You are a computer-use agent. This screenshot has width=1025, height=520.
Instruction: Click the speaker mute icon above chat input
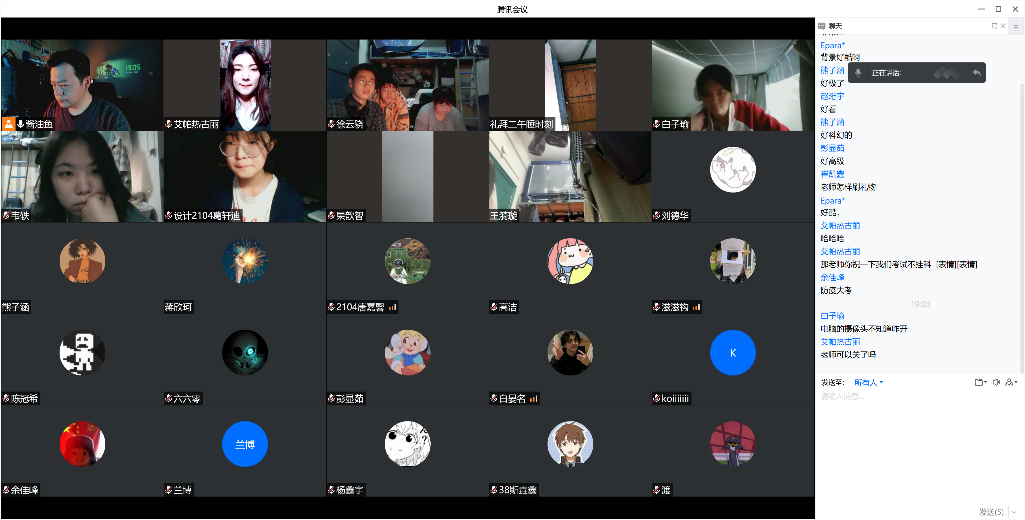(996, 382)
